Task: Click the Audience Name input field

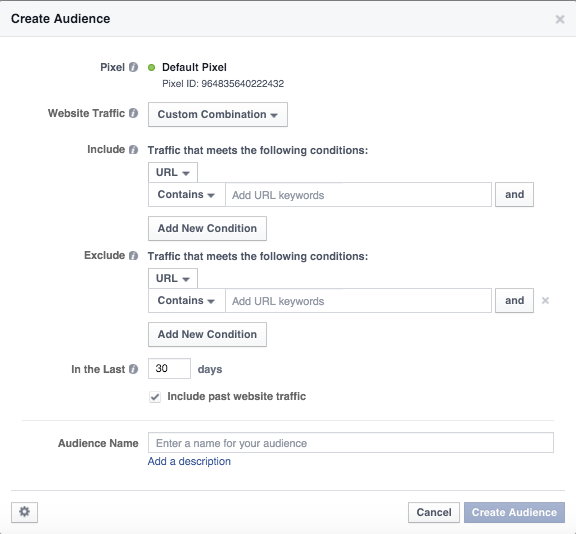Action: tap(351, 443)
